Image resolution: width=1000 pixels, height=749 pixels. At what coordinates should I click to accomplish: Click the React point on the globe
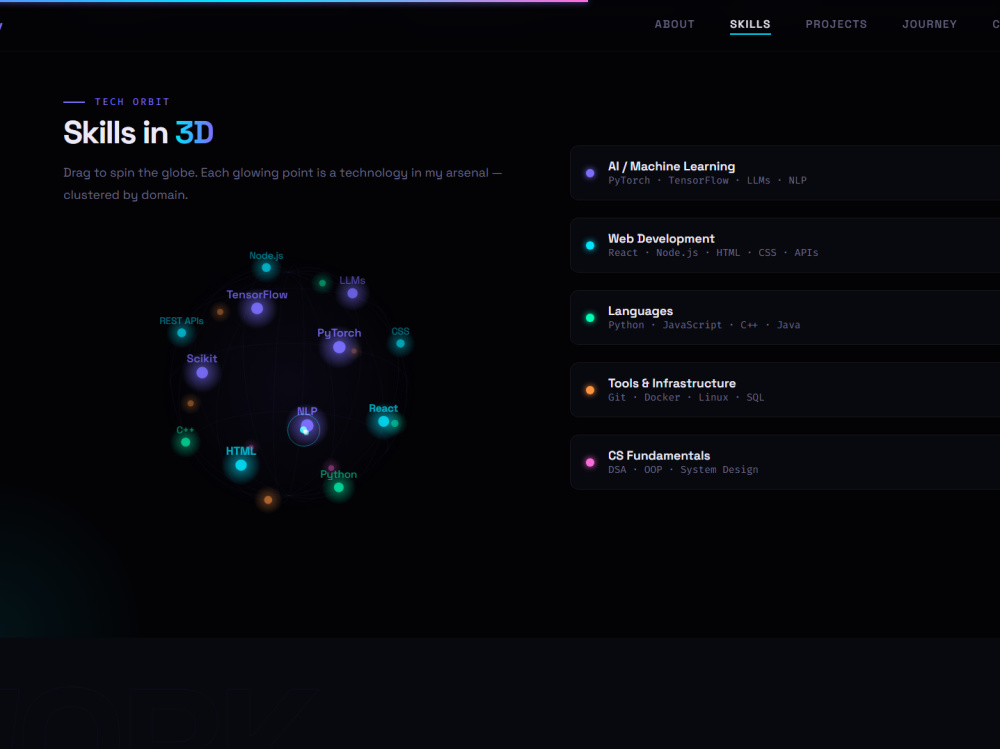(x=383, y=422)
